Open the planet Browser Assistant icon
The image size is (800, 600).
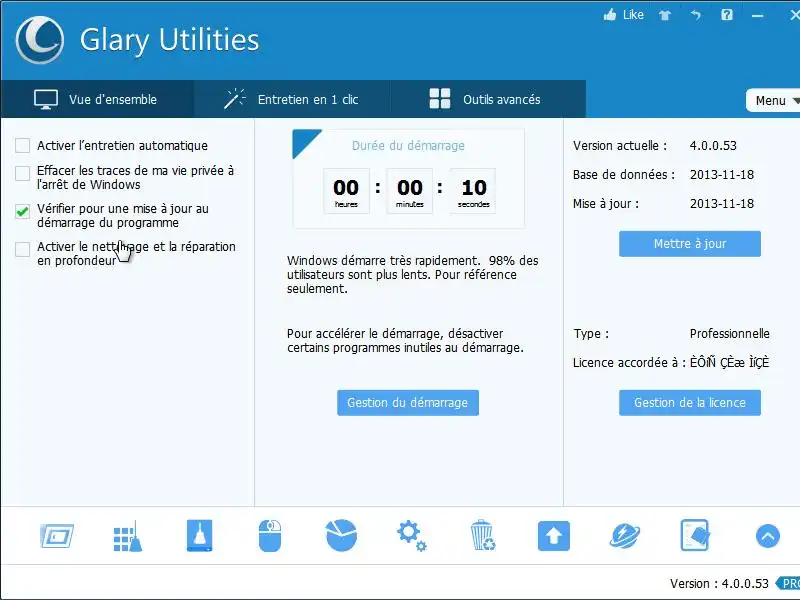624,536
